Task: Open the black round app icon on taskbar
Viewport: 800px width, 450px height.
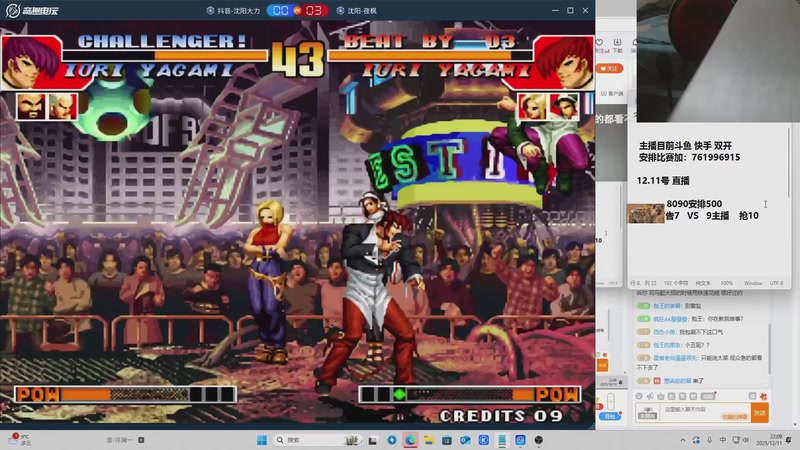Action: pyautogui.click(x=539, y=440)
